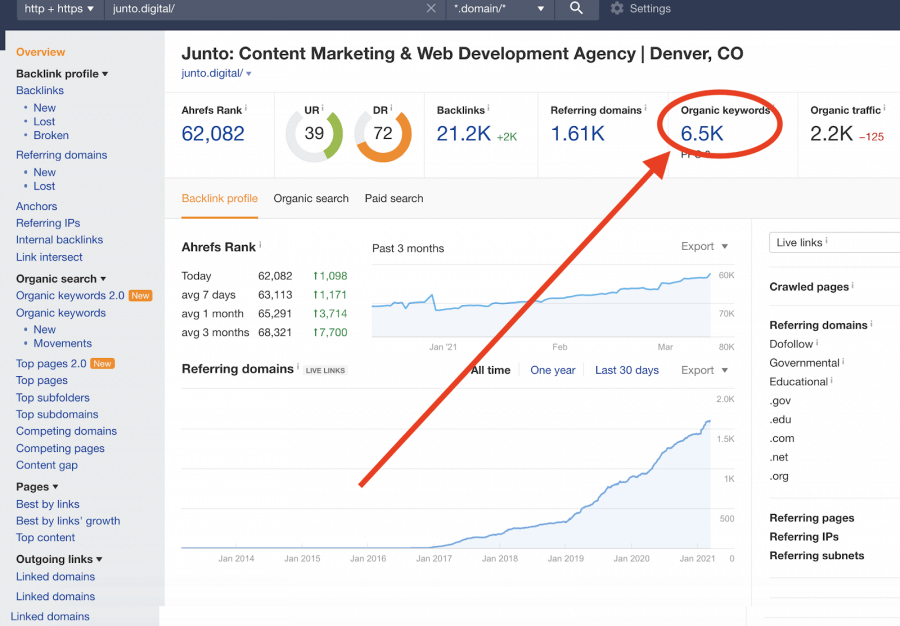Click the 1.61K referring domains value
This screenshot has width=900, height=626.
coord(577,134)
